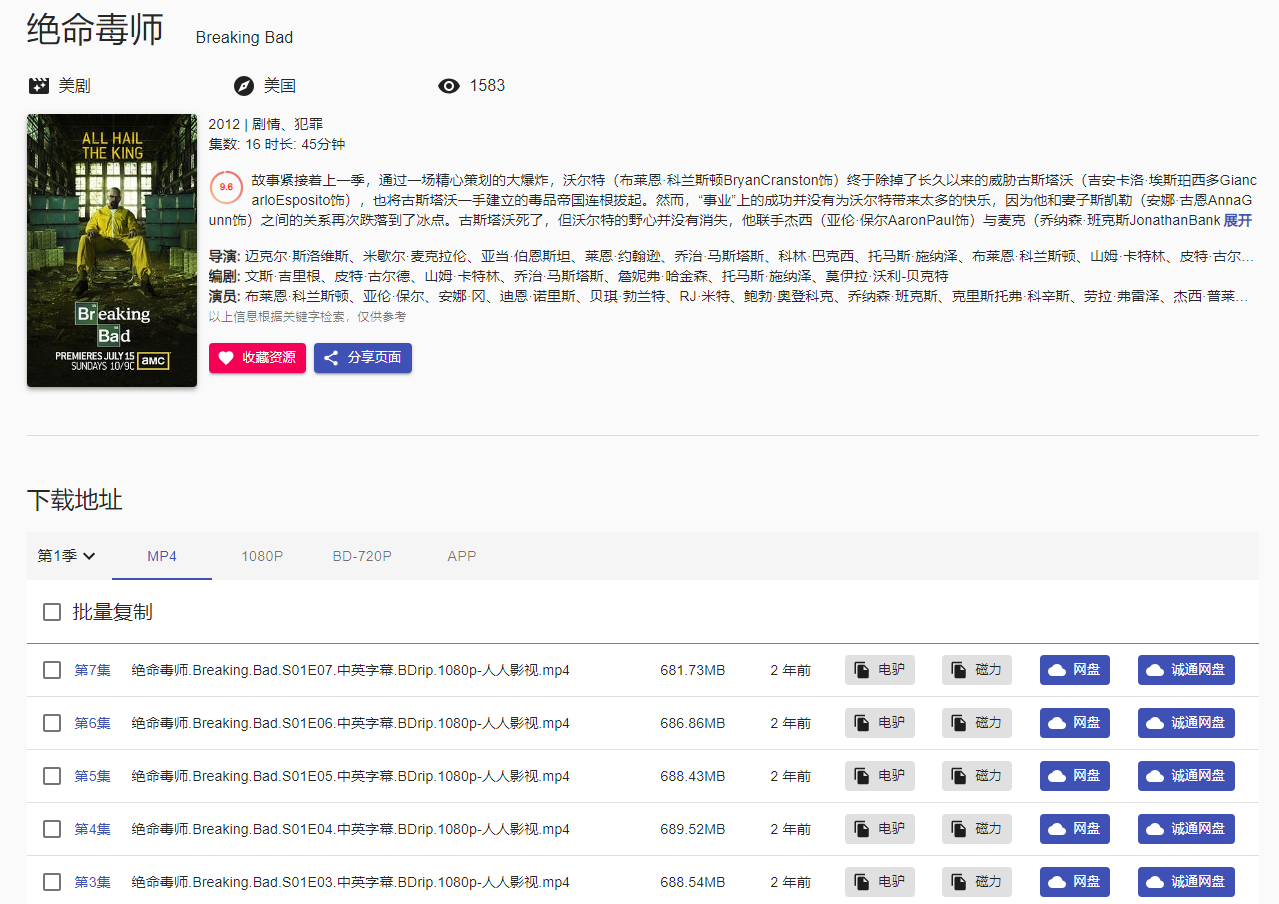Copy 电驴 link for 第6集
The width and height of the screenshot is (1279, 904).
pyautogui.click(x=880, y=723)
